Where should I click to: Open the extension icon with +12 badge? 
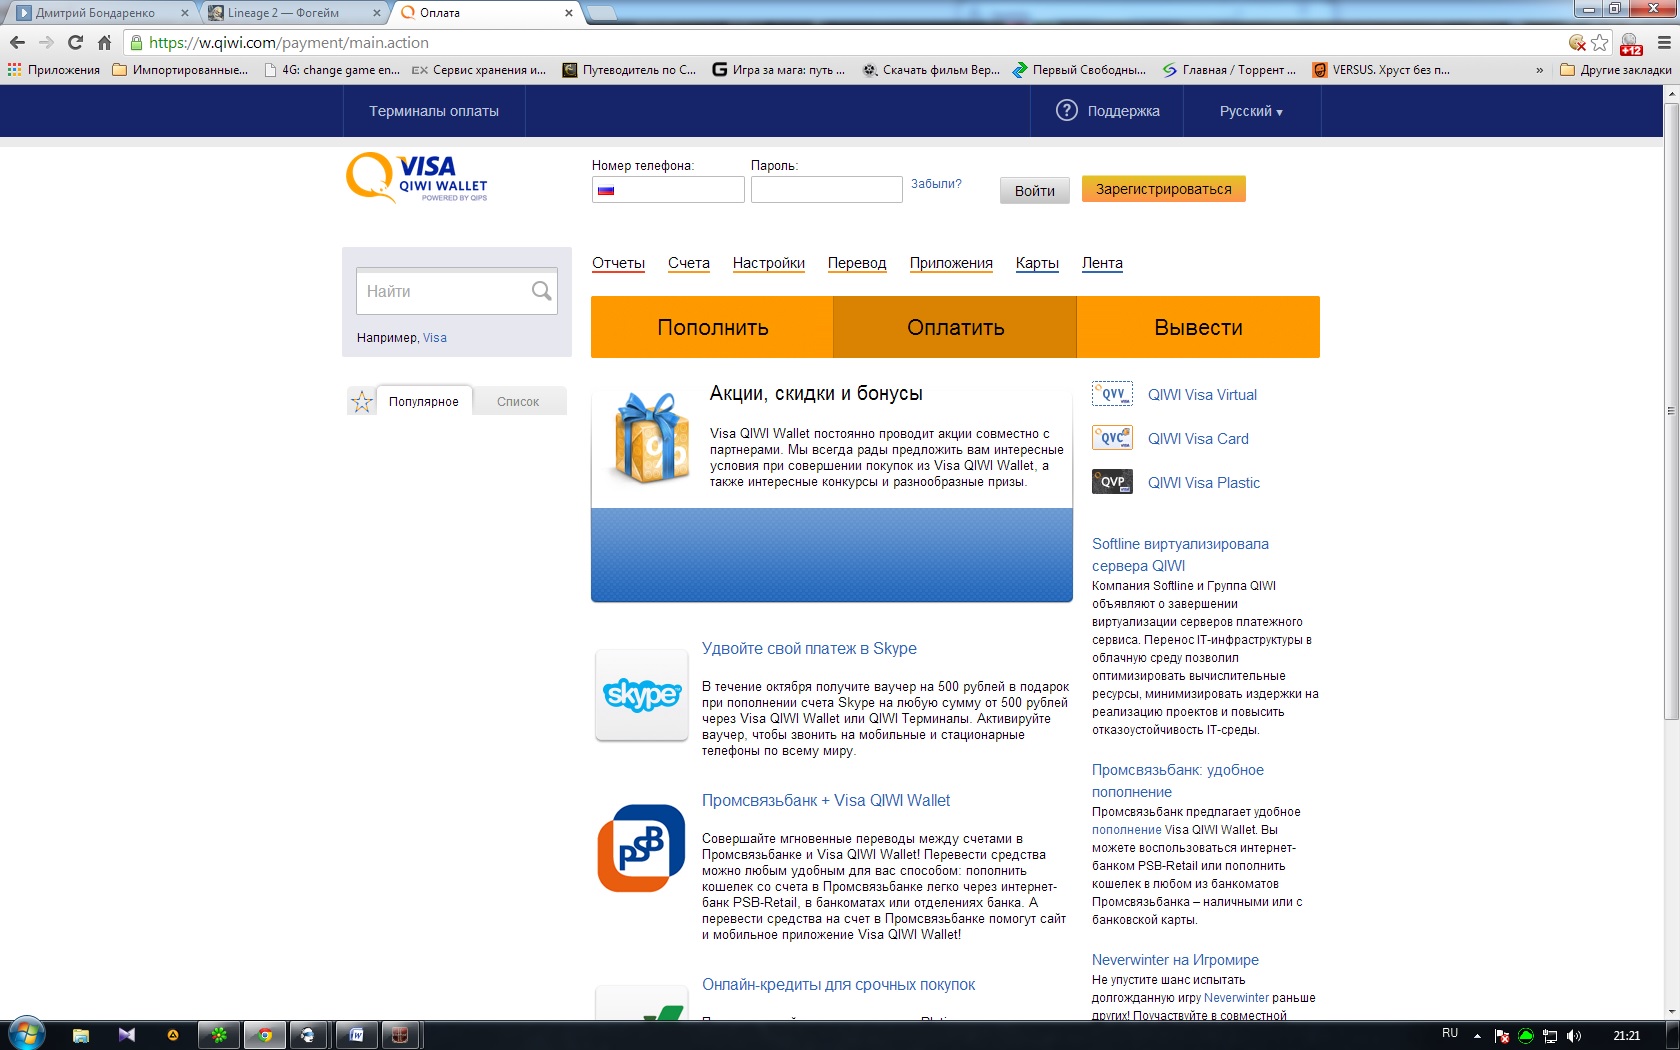pyautogui.click(x=1631, y=44)
